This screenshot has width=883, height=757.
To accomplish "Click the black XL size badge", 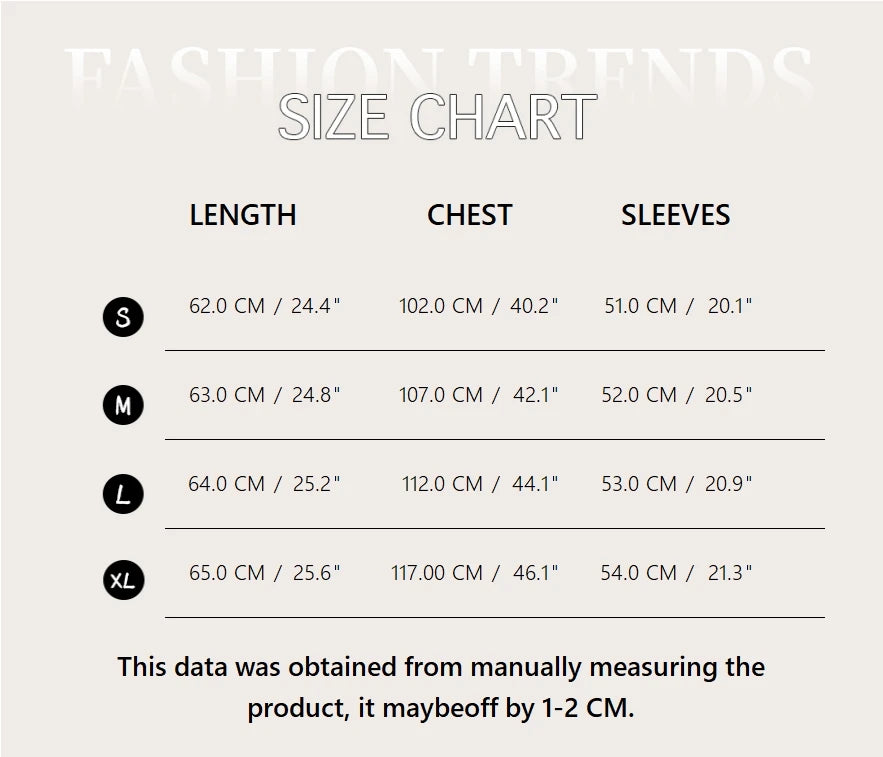I will click(123, 580).
